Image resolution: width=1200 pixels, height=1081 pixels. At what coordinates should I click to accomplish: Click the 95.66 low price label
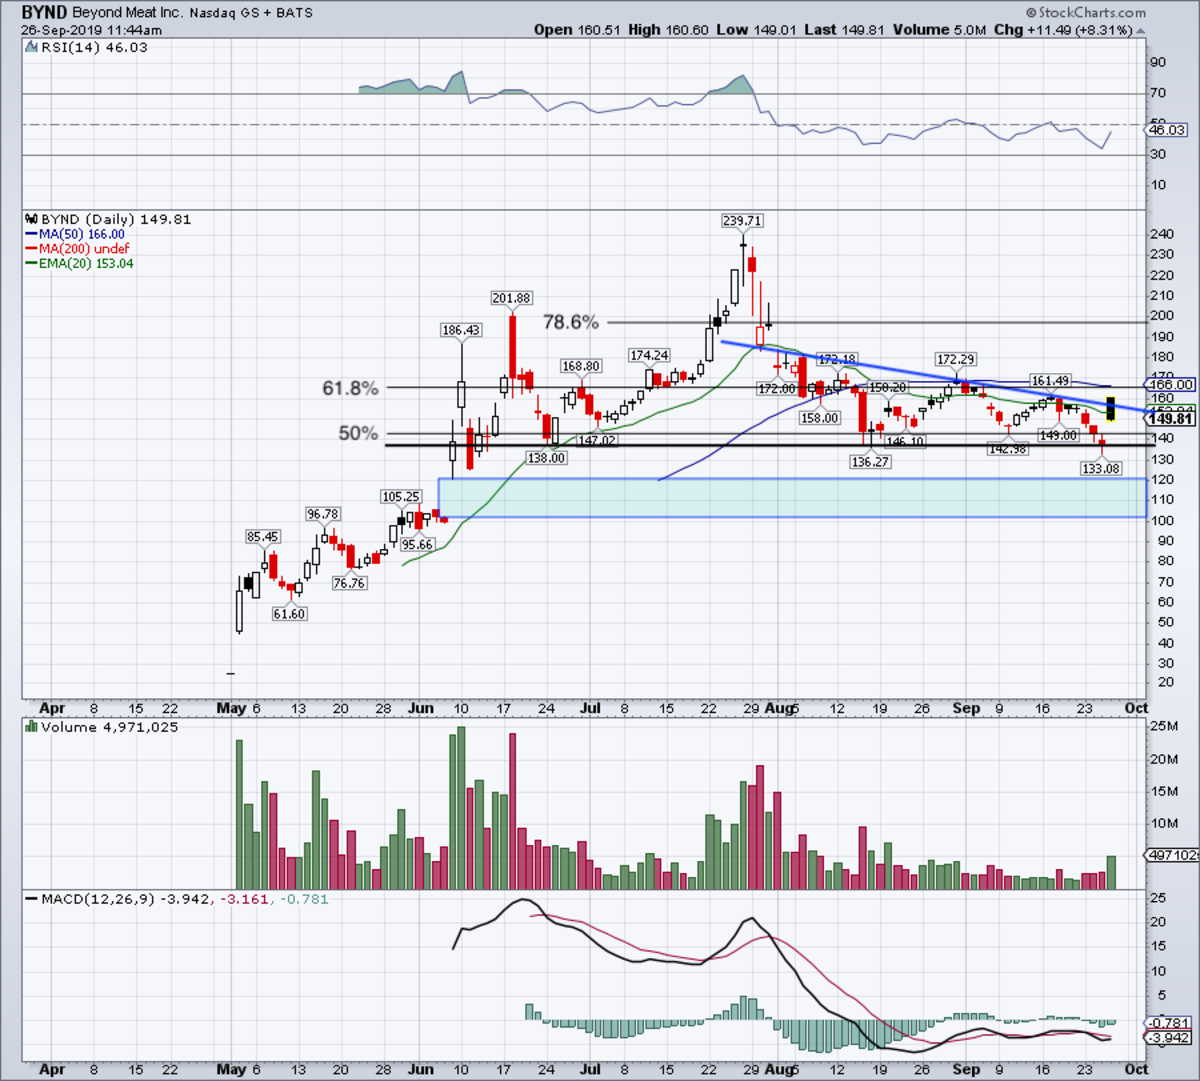click(416, 545)
